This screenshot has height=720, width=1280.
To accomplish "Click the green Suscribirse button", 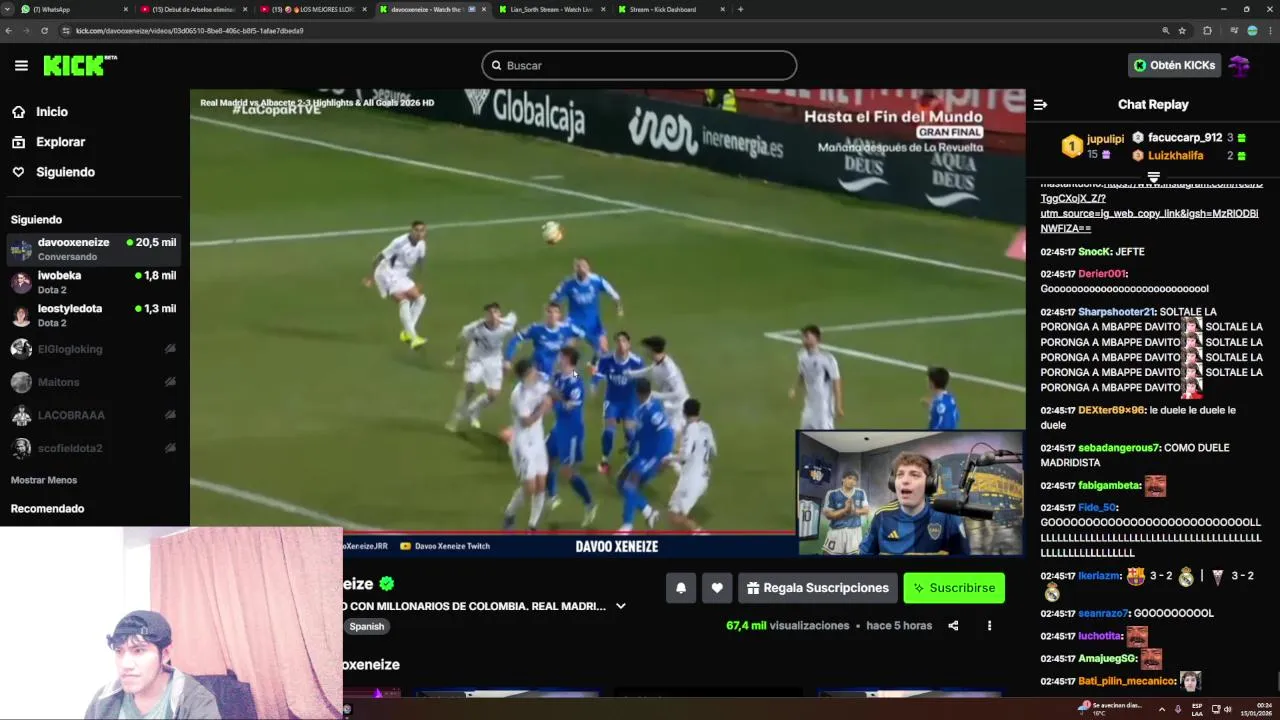I will 954,588.
